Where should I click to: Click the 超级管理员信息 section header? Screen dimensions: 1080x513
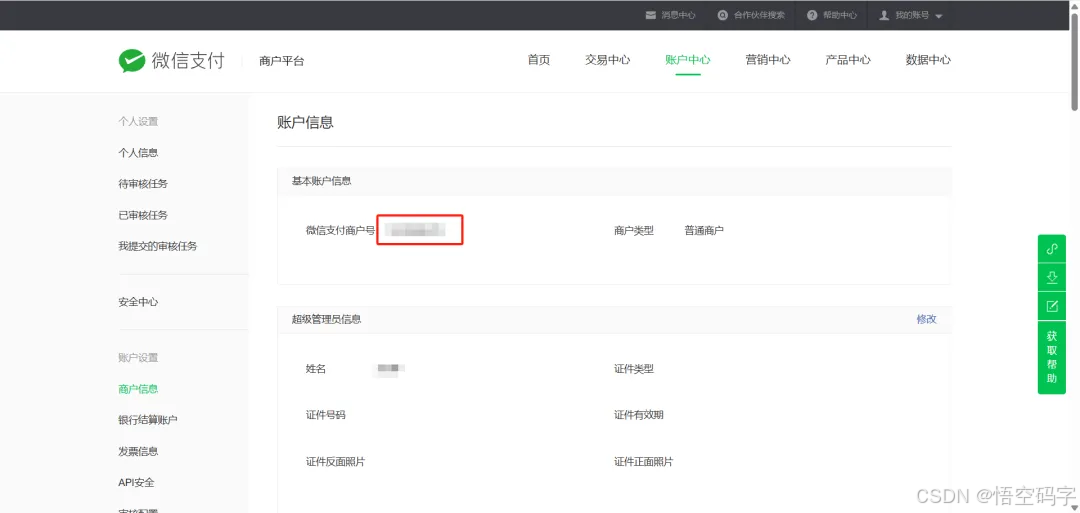[326, 319]
